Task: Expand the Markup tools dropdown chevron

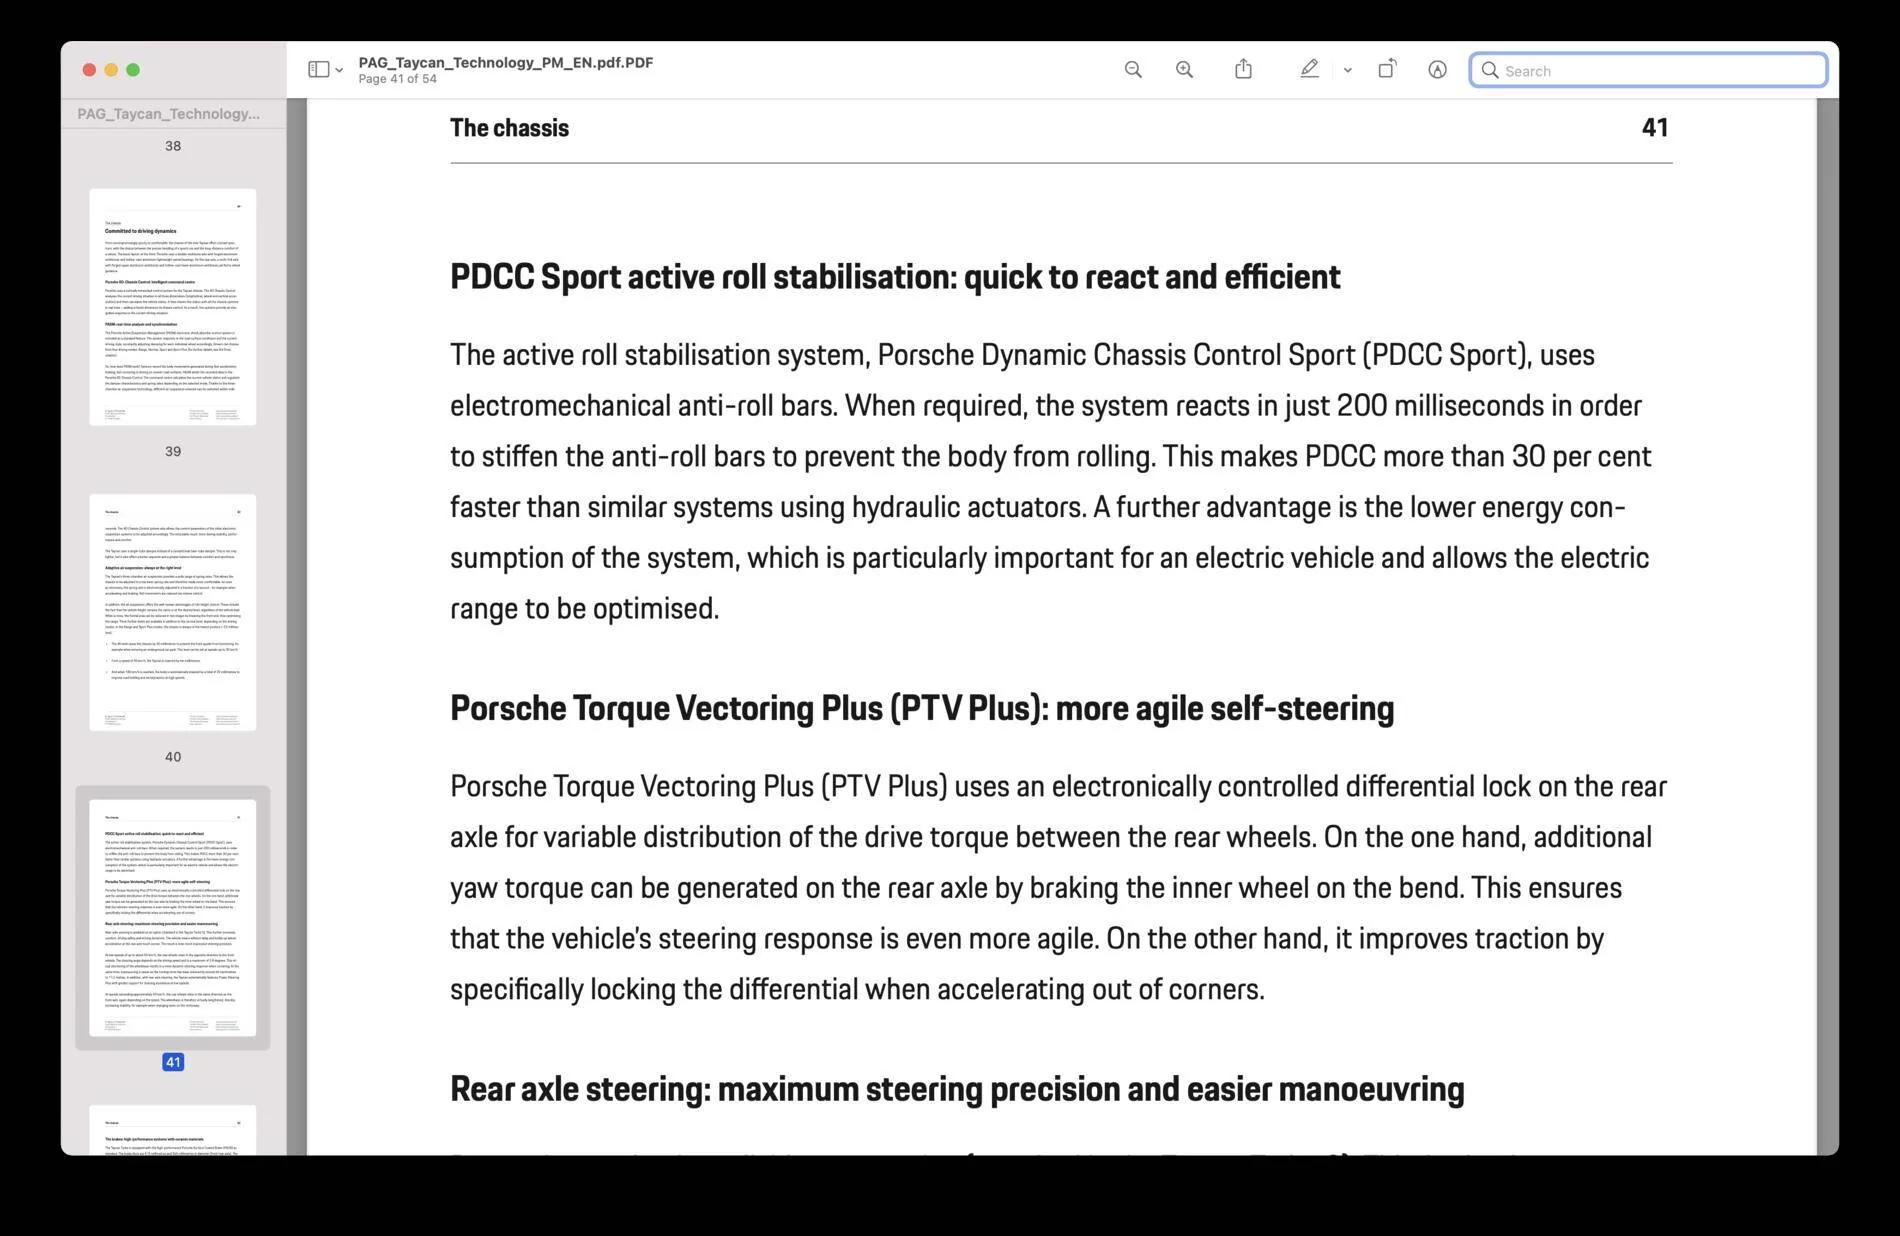Action: pos(1347,70)
